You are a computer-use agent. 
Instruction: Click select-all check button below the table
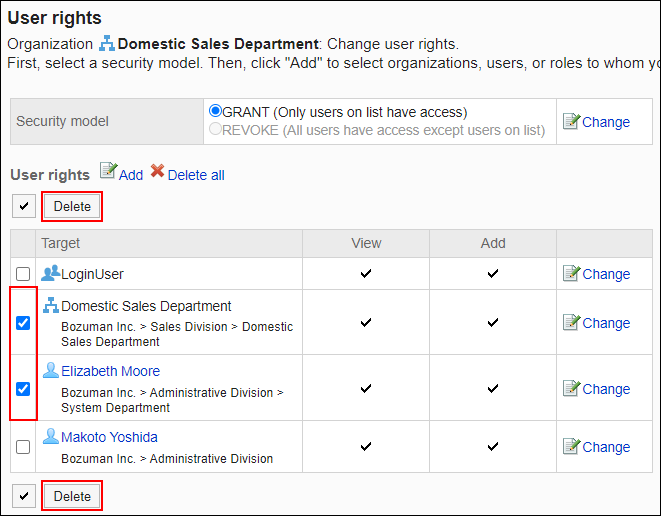(x=24, y=496)
